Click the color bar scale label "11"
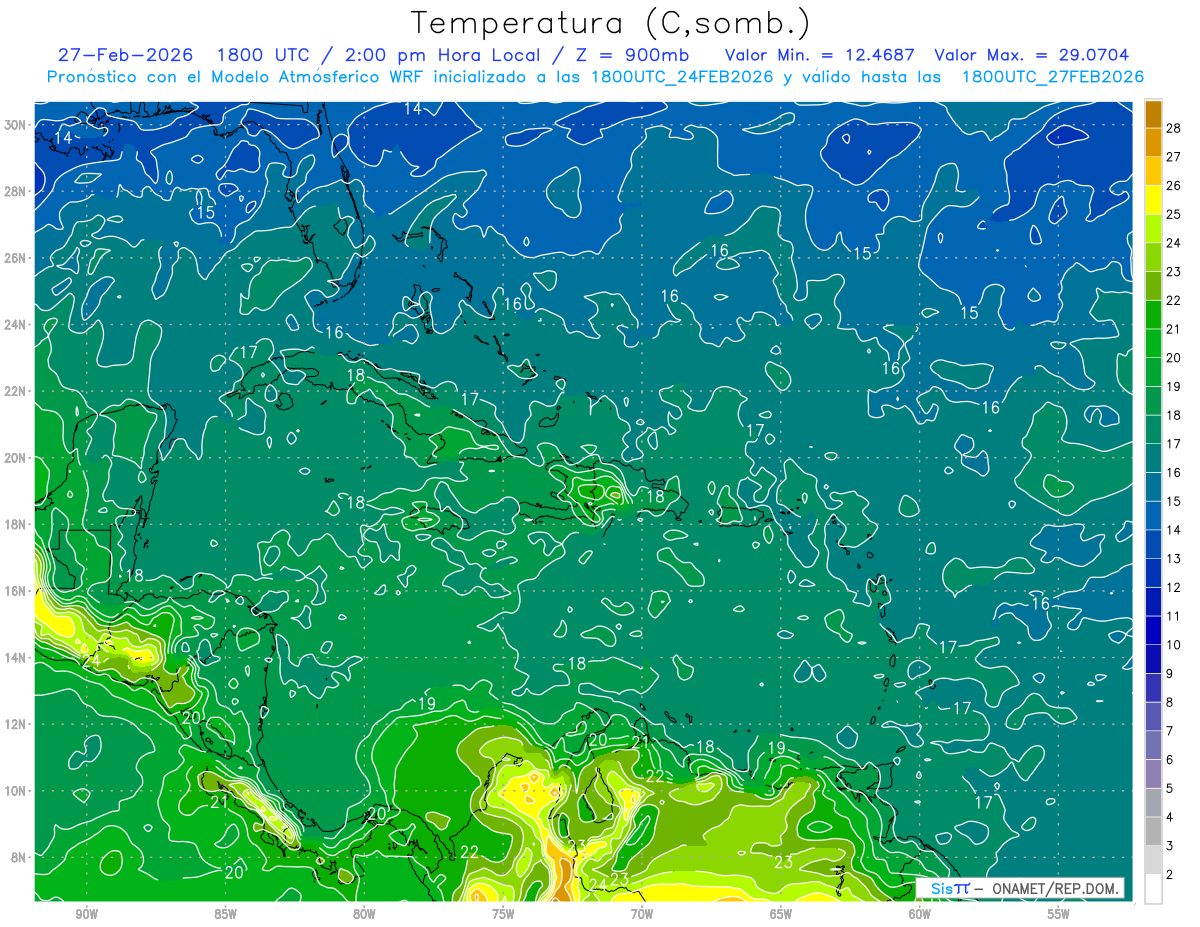The image size is (1200, 927). pos(1174,616)
